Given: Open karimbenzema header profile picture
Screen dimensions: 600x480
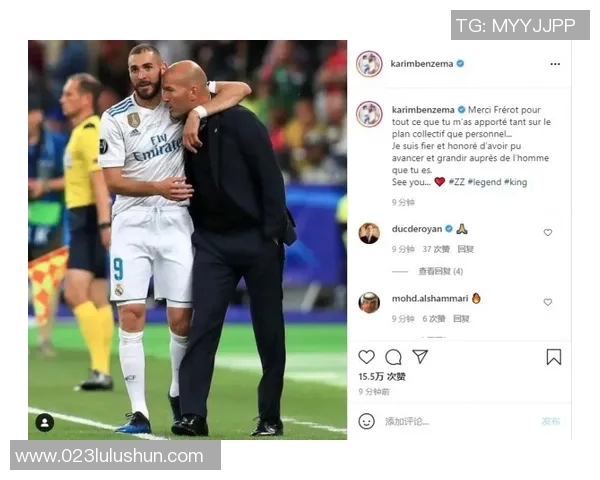Looking at the screenshot, I should click(x=369, y=64).
